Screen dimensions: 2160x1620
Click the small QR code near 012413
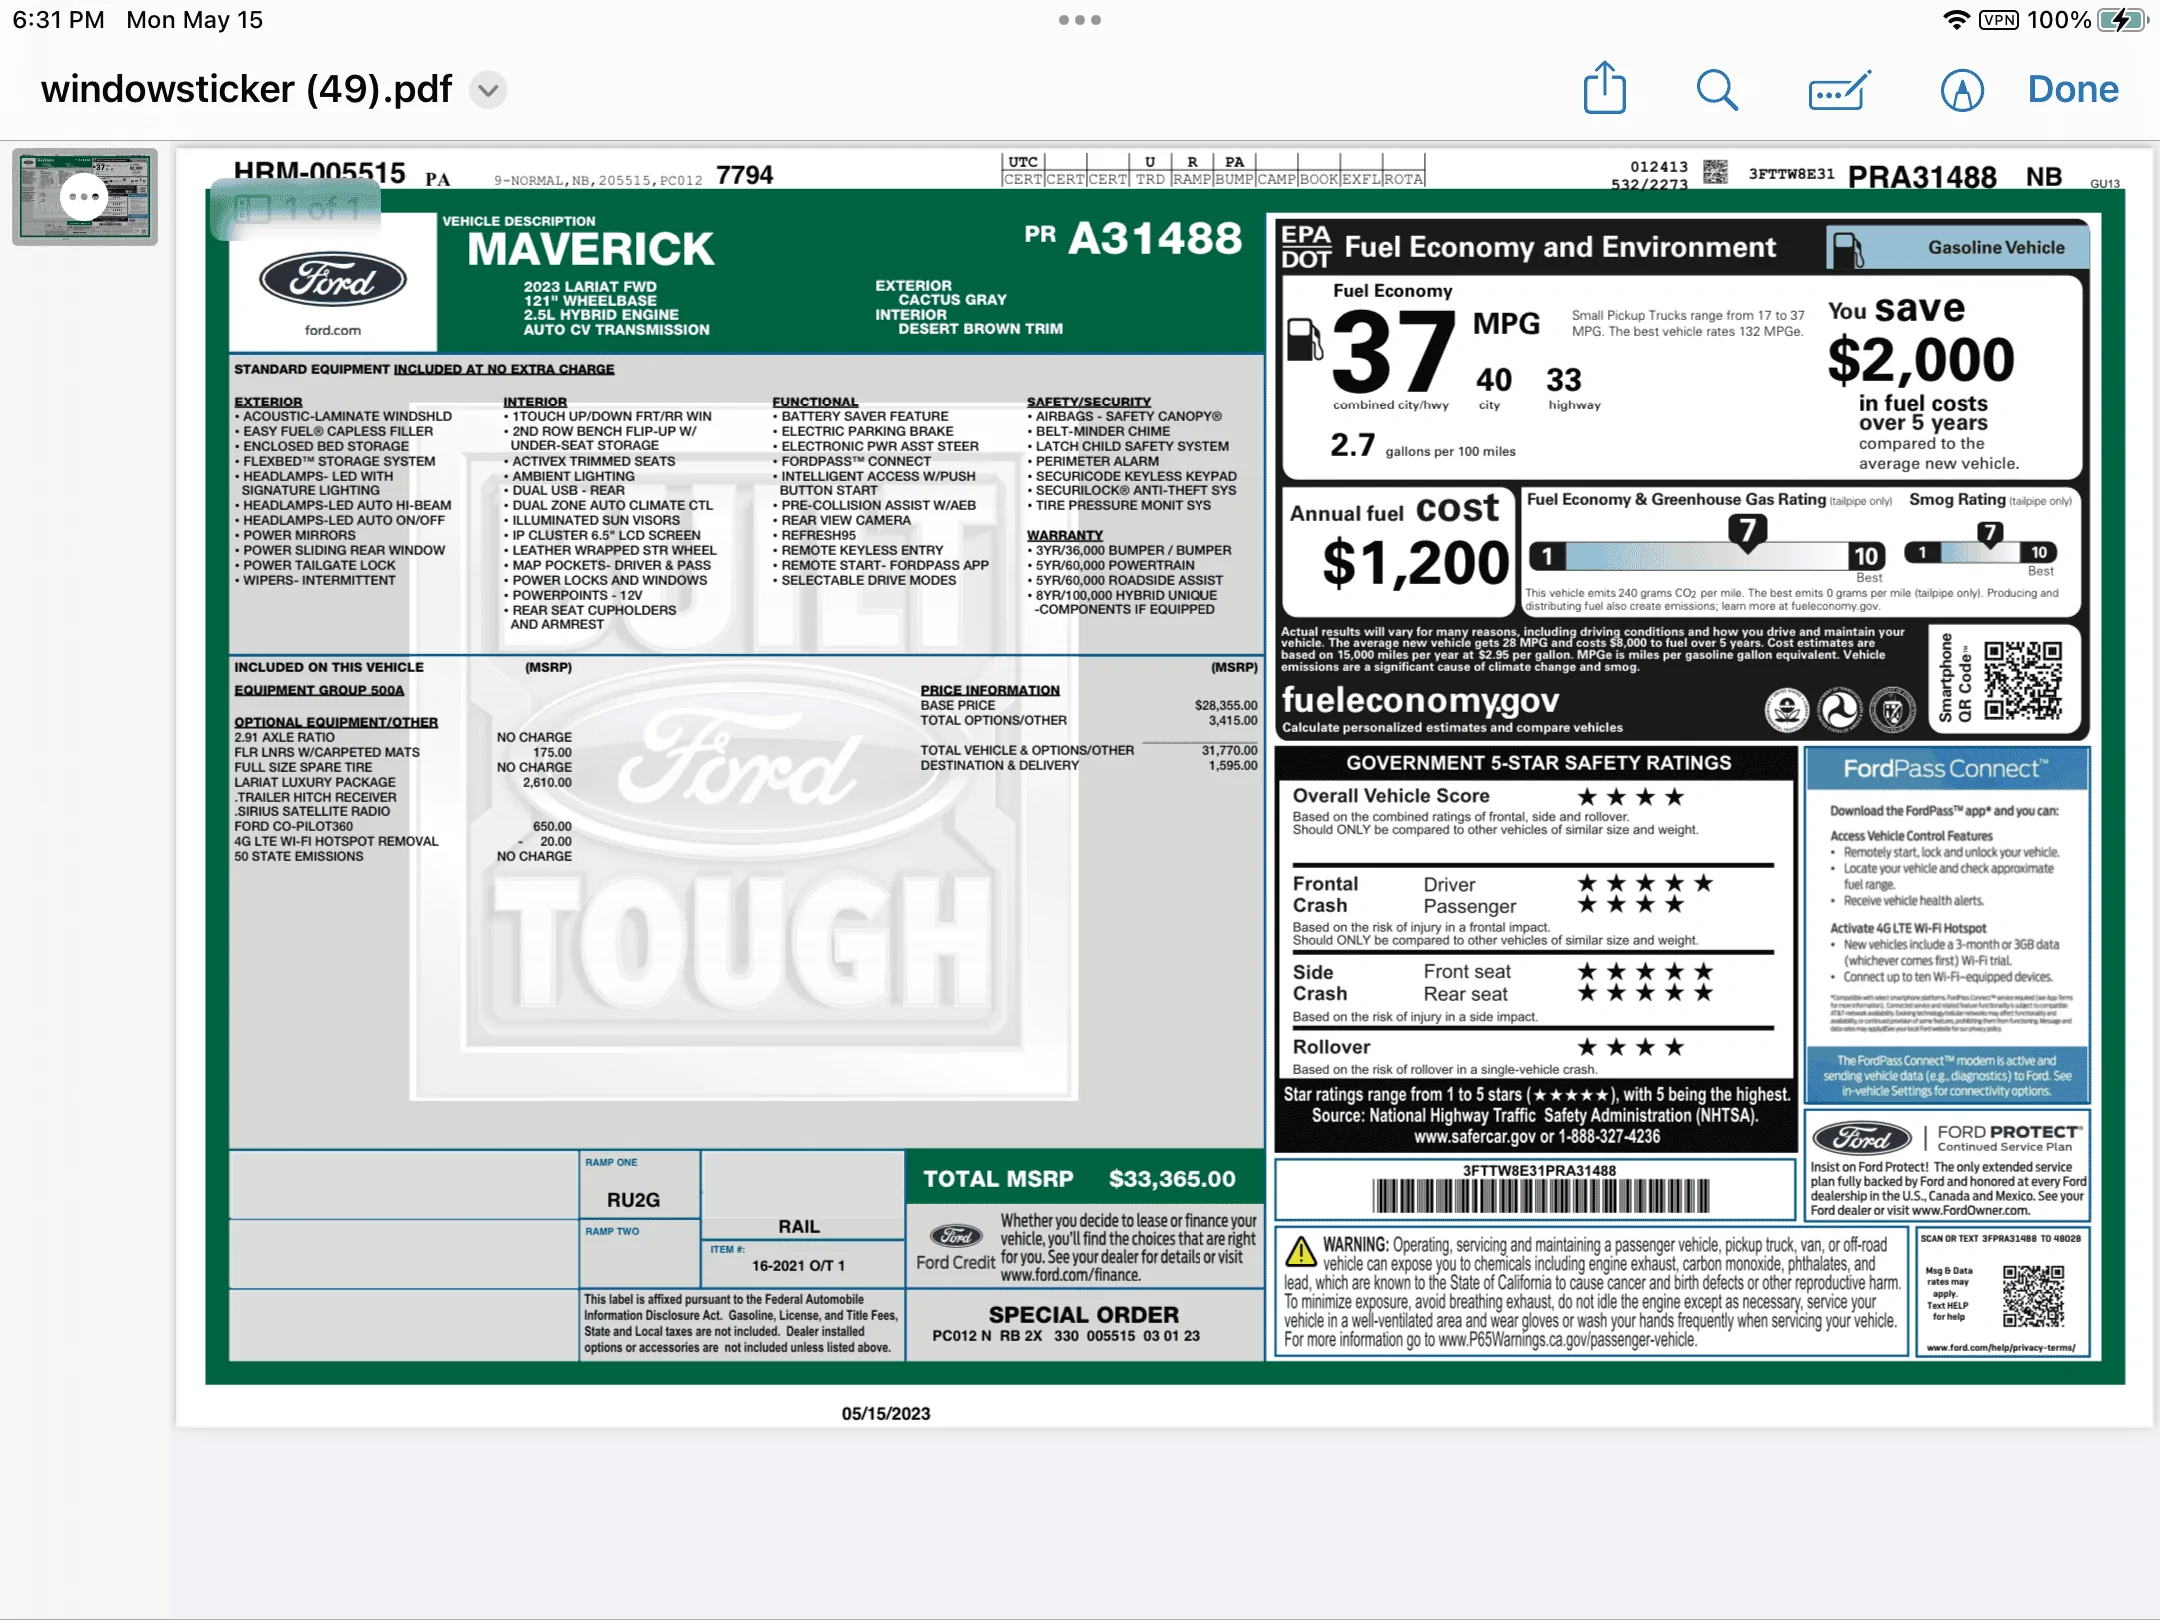click(x=1715, y=172)
